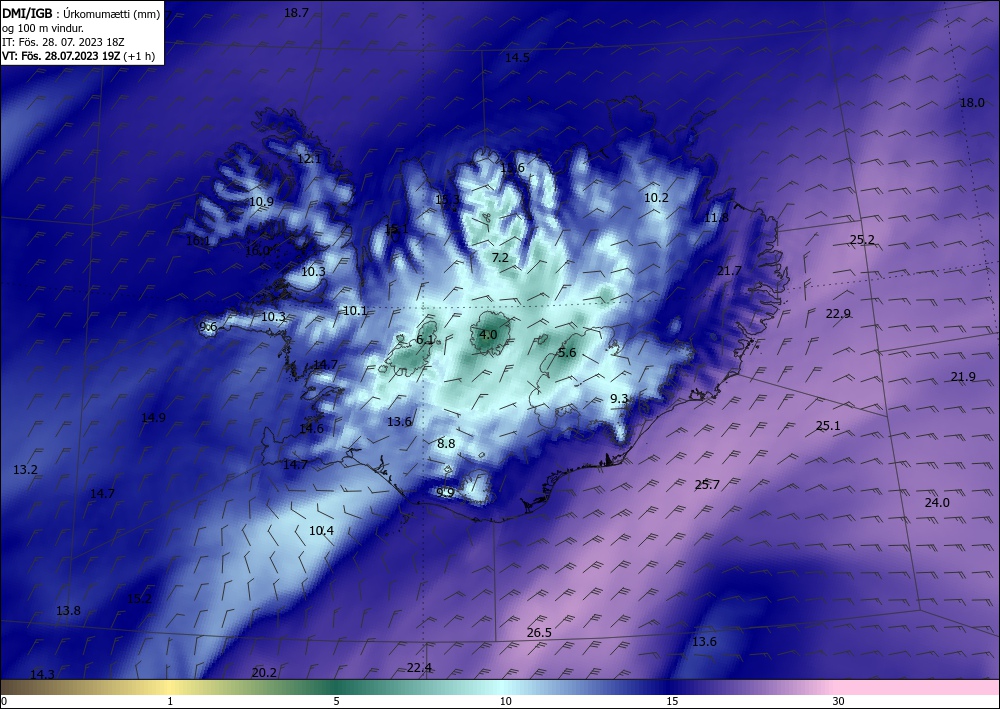This screenshot has height=709, width=1000.
Task: Select the 'IT: Fös. 28. 07. 2023 18Z' line
Action: (x=63, y=42)
